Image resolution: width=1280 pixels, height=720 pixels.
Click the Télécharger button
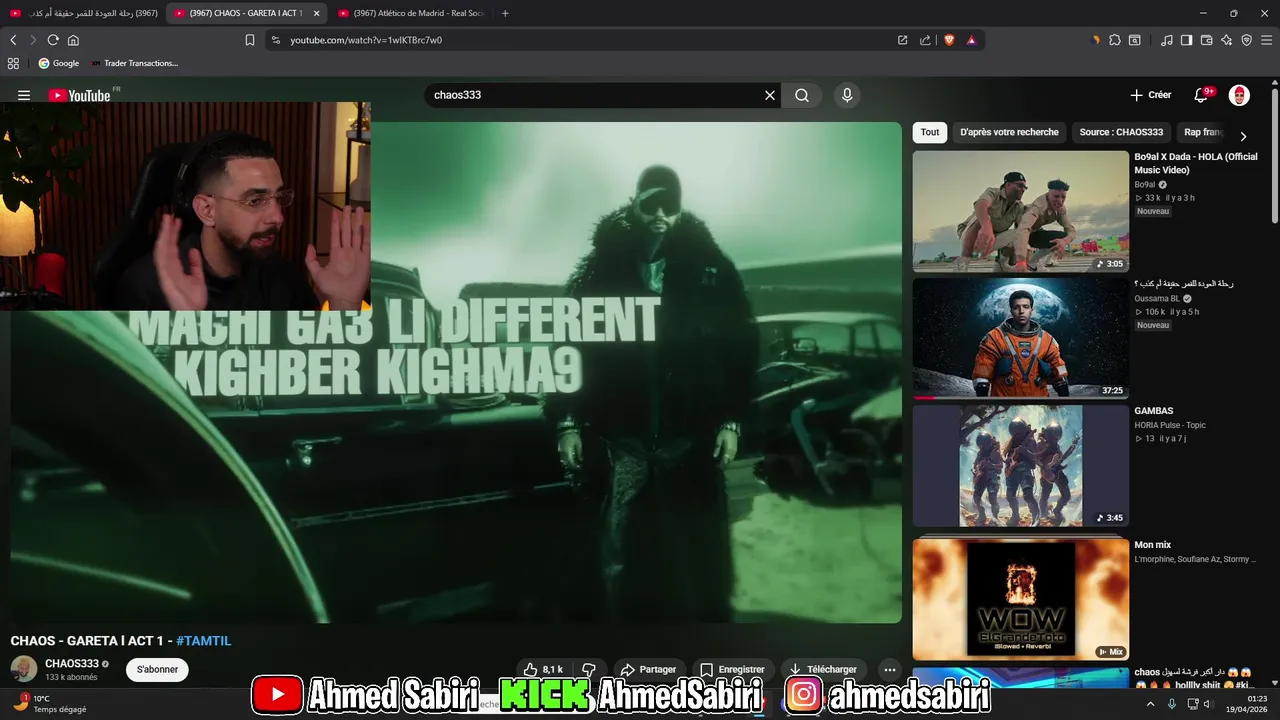pyautogui.click(x=823, y=669)
